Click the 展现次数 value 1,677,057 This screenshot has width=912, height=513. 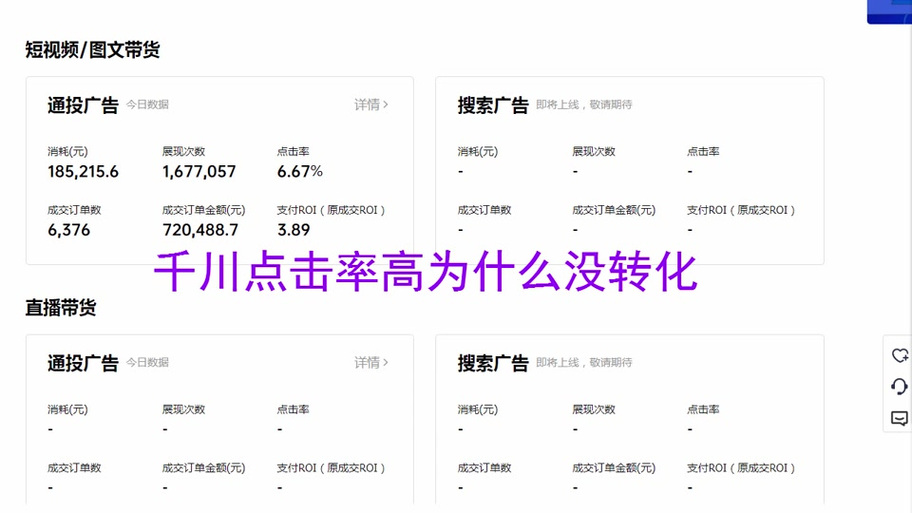(x=199, y=172)
